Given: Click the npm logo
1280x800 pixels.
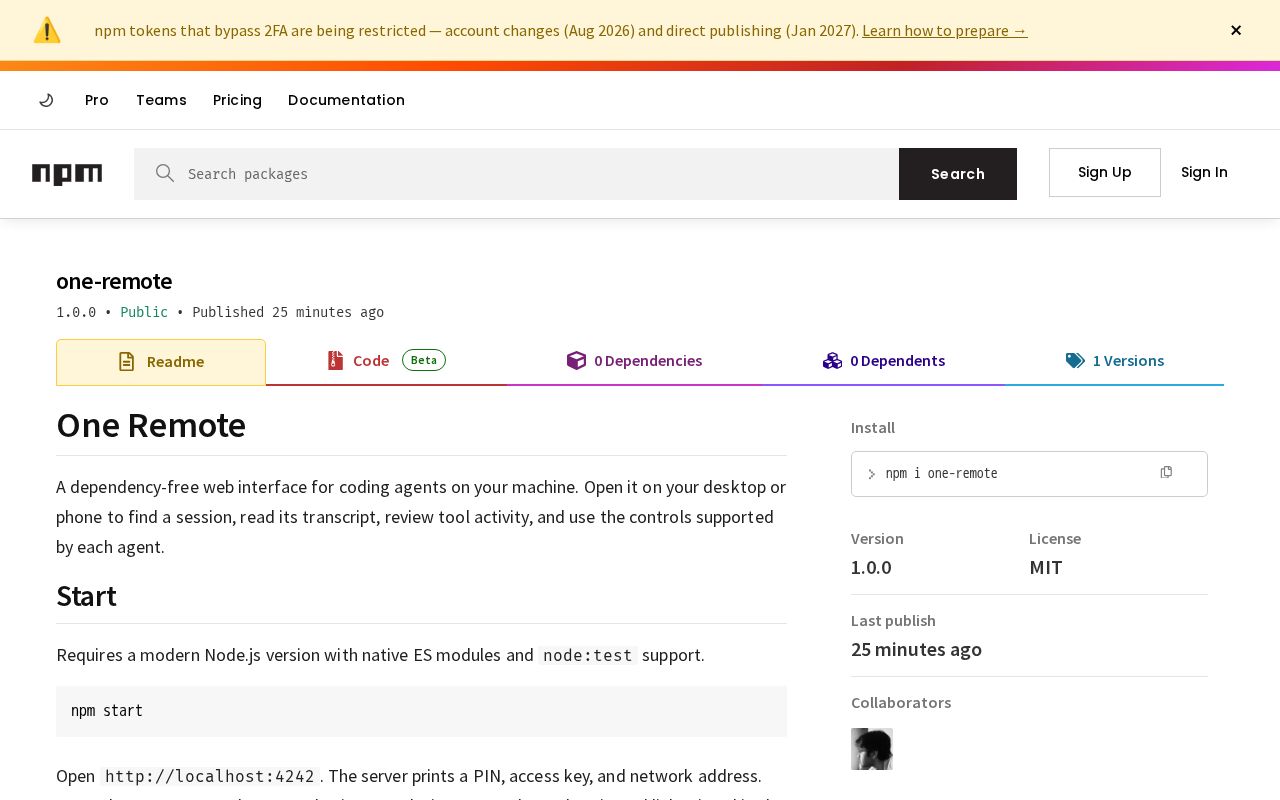Looking at the screenshot, I should pos(67,174).
